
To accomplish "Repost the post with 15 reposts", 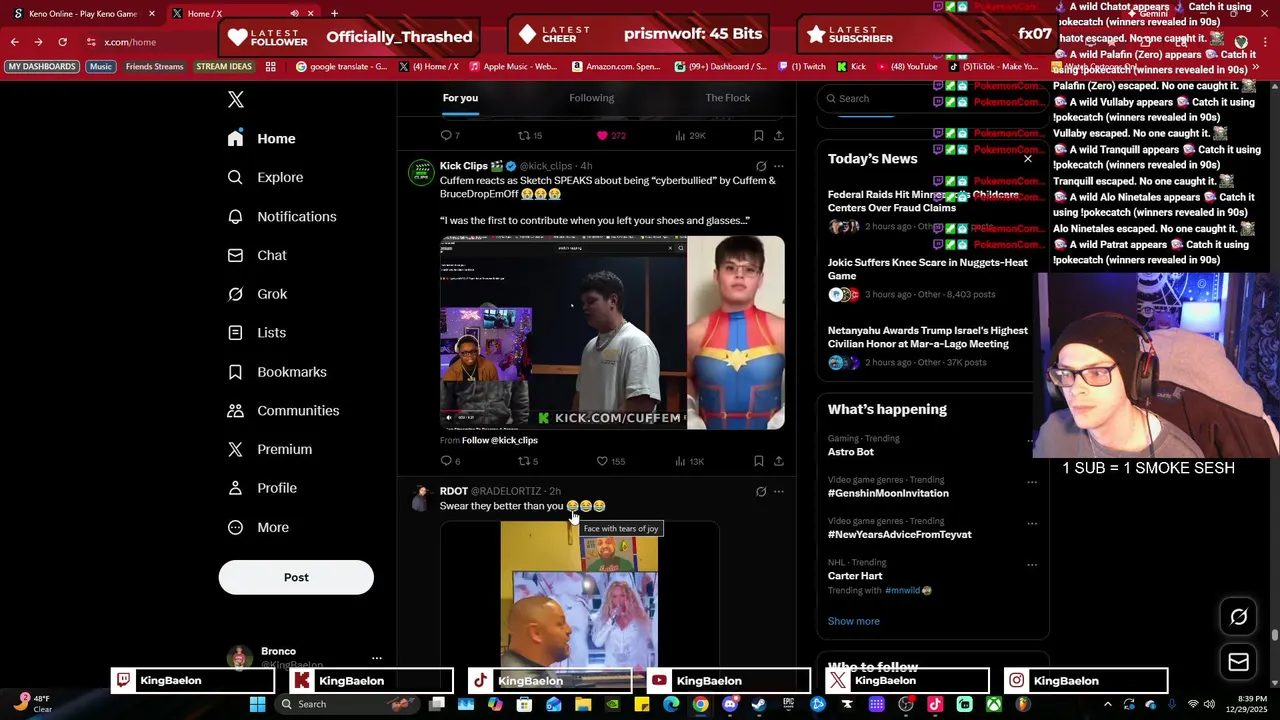I will (523, 135).
